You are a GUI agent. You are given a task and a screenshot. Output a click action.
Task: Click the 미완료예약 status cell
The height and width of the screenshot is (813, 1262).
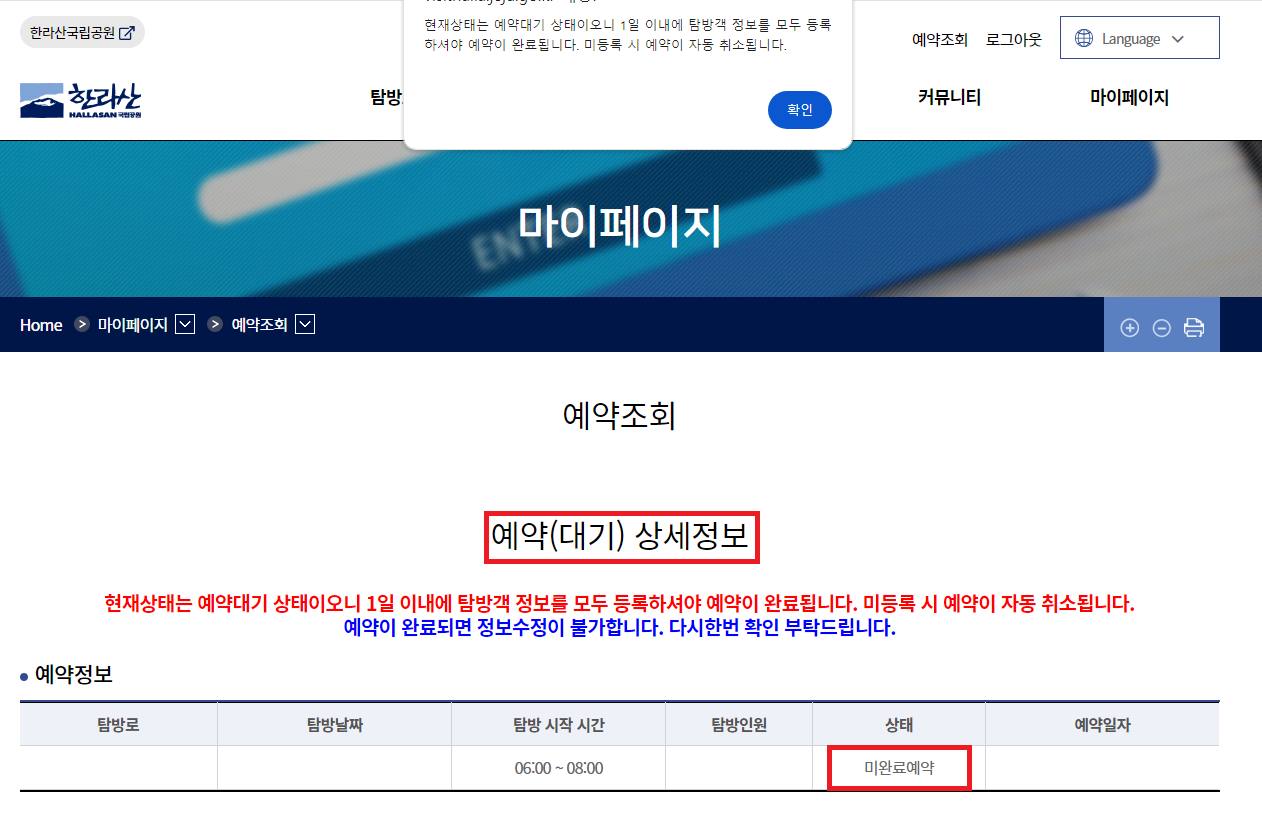[899, 768]
